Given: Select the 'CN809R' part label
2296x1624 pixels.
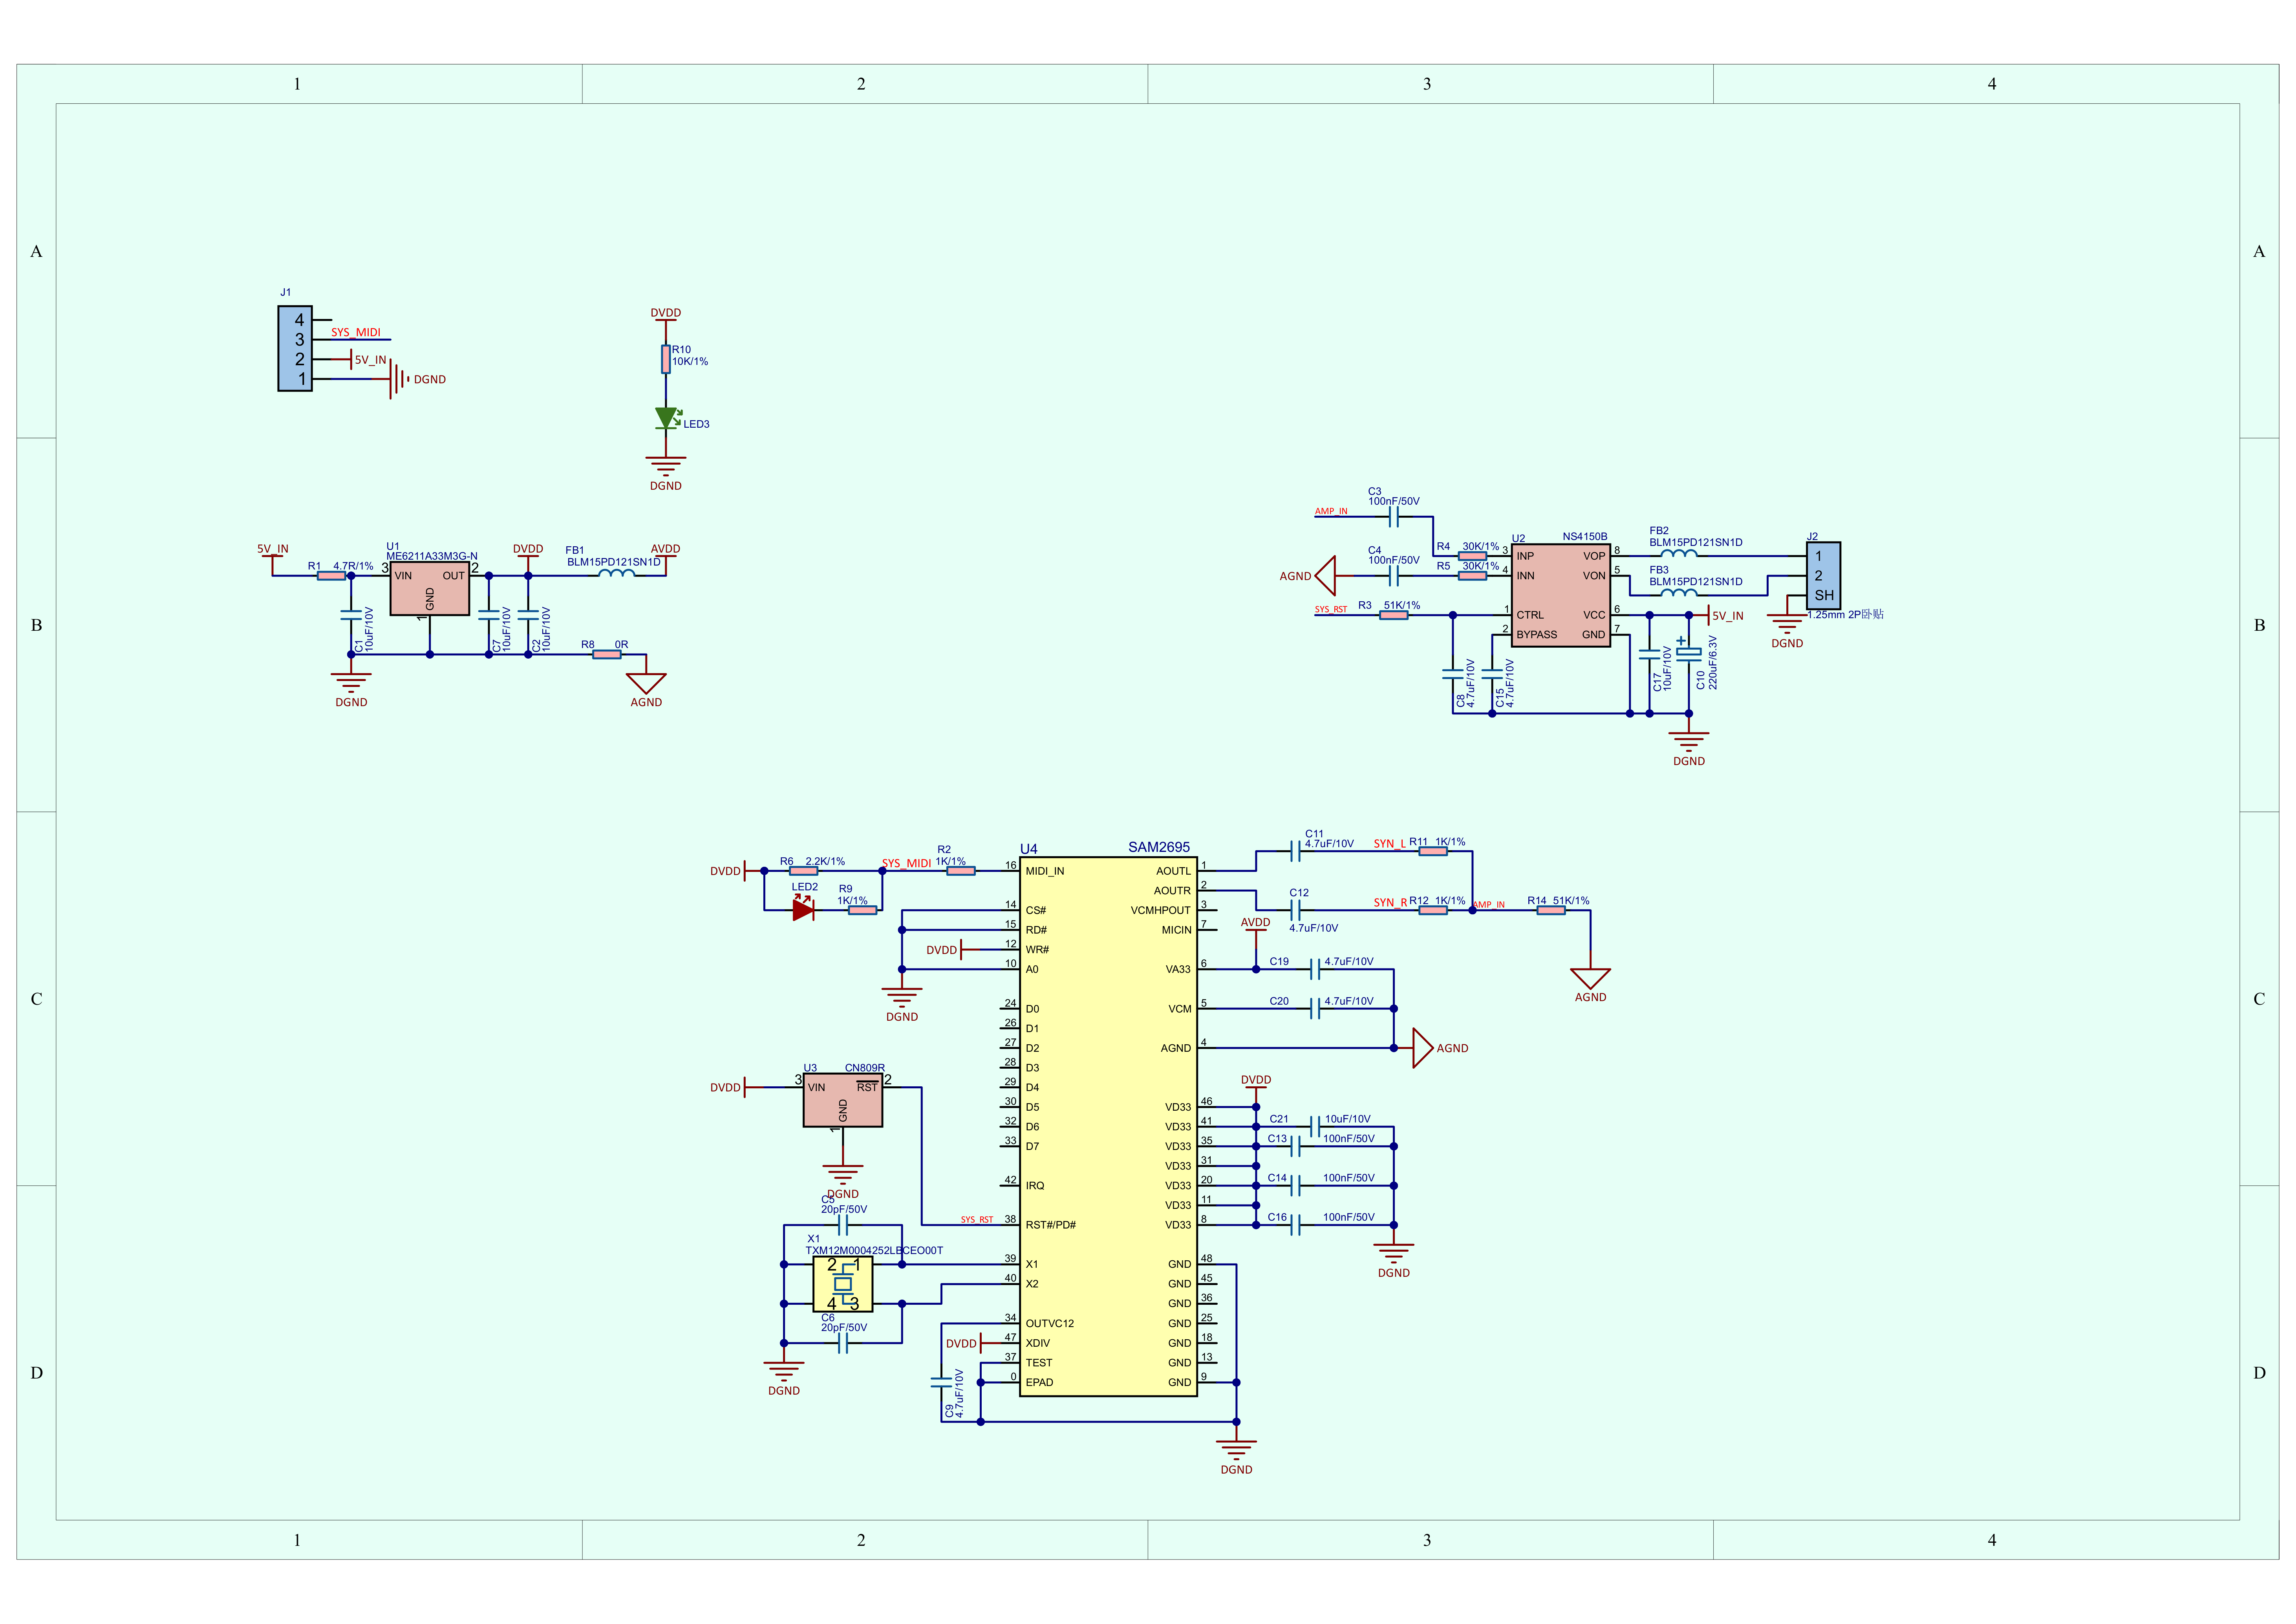Looking at the screenshot, I should 865,1068.
